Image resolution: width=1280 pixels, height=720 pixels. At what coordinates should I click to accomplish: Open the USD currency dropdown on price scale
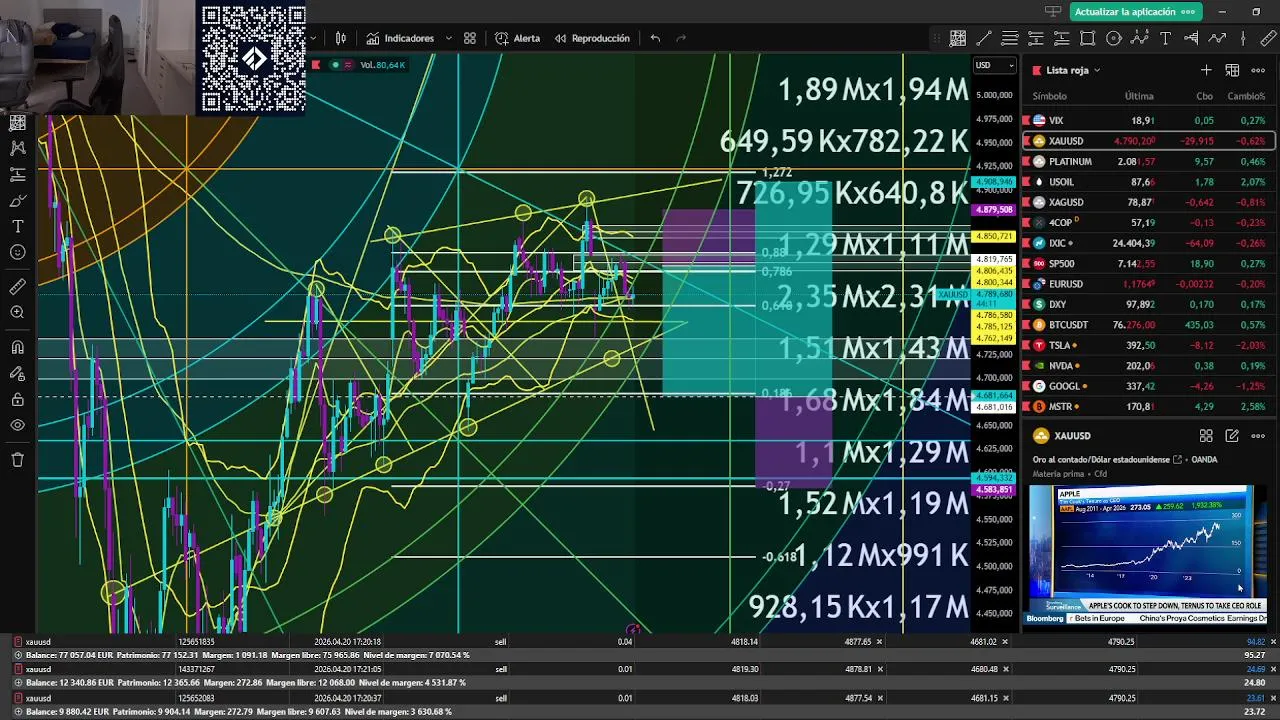tap(995, 66)
